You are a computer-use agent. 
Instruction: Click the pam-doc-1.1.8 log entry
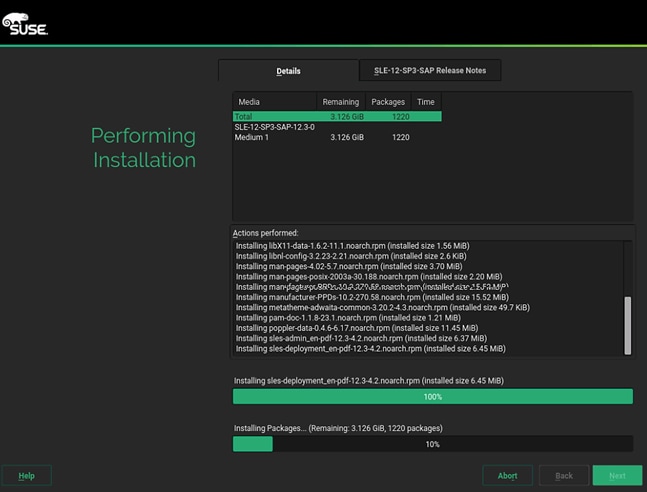point(348,318)
